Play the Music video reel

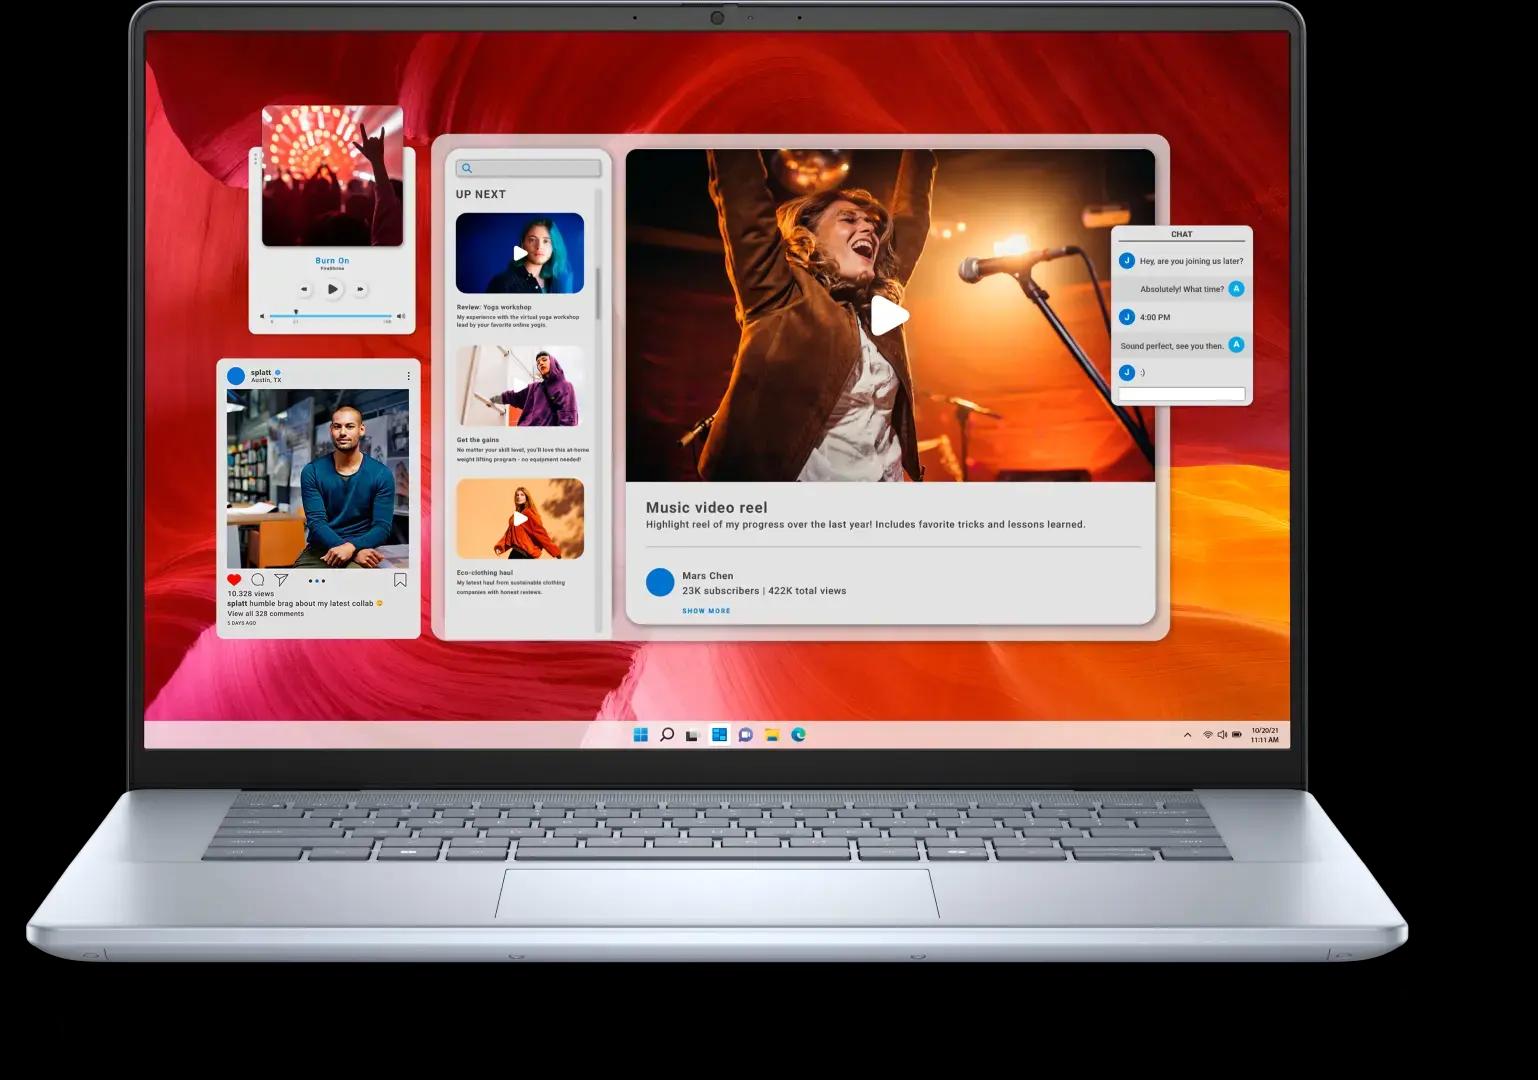[889, 316]
